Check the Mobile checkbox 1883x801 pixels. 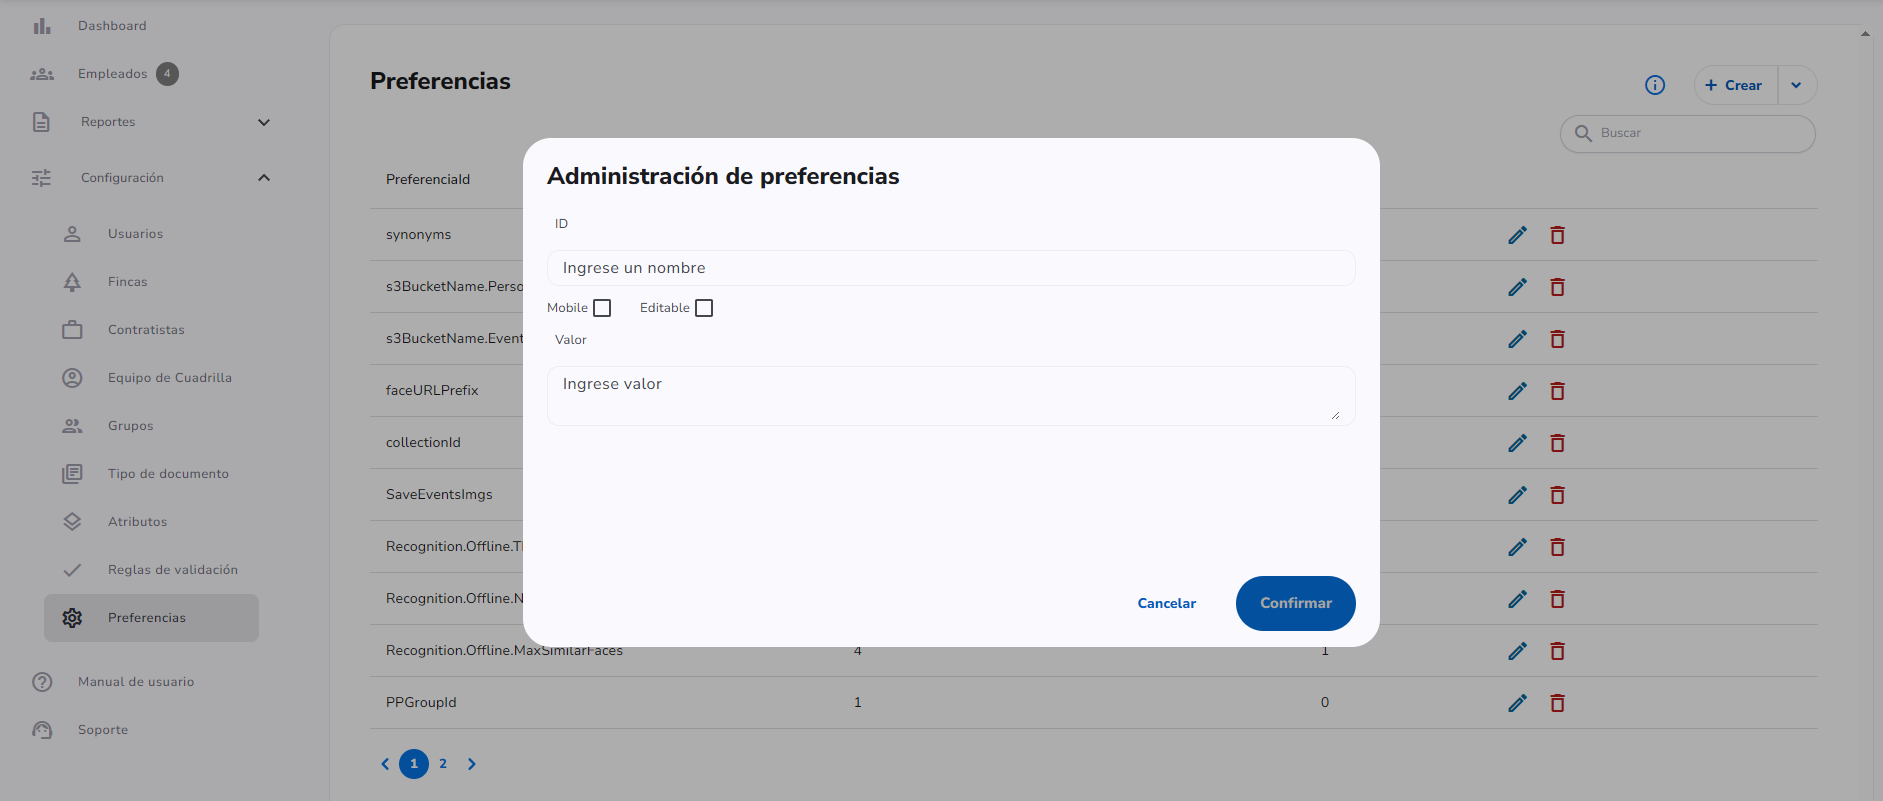602,308
